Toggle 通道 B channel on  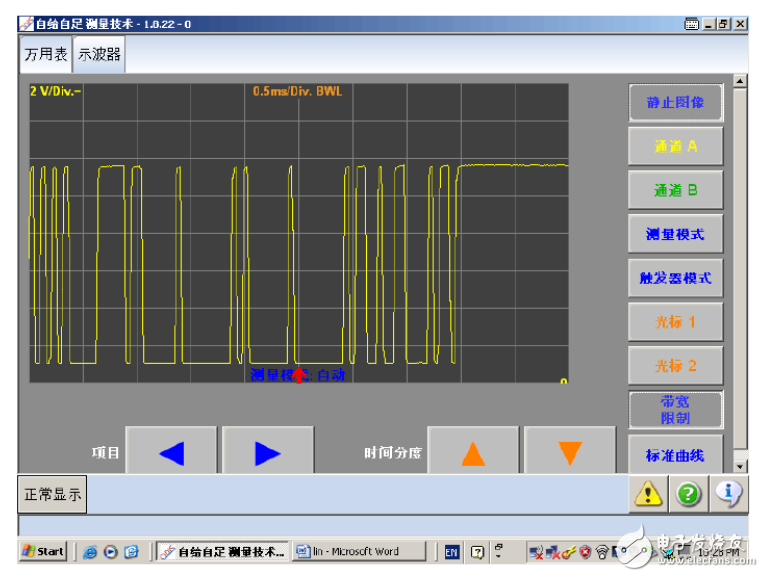tap(675, 190)
